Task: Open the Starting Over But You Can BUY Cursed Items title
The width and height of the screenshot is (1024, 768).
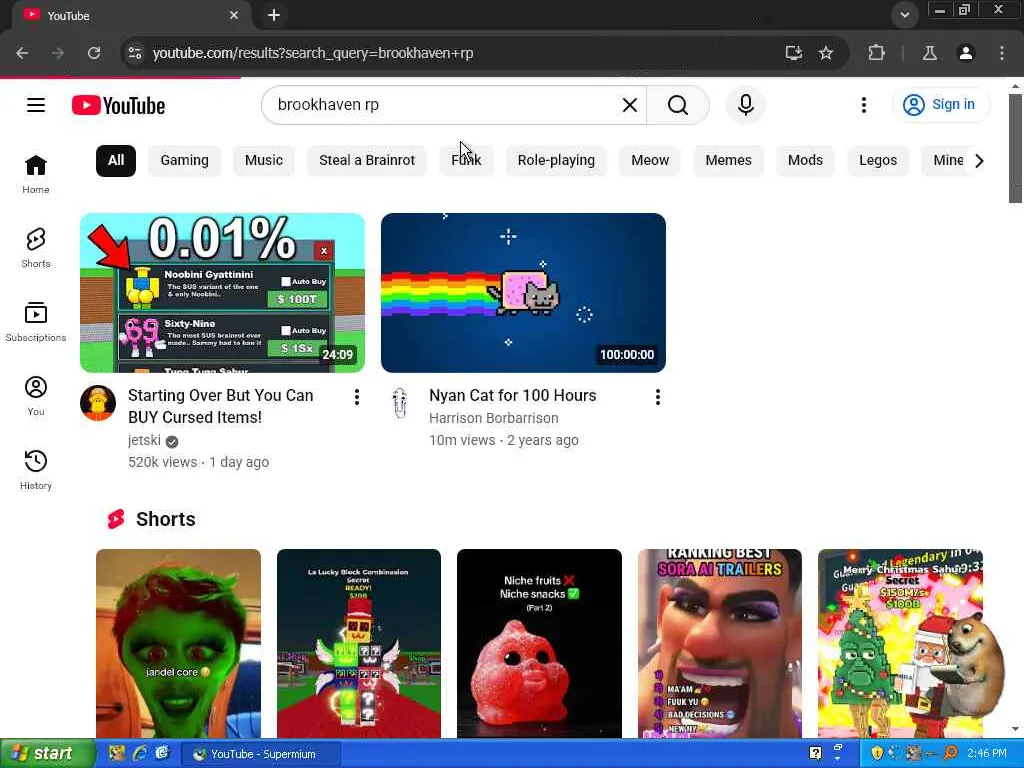Action: [x=221, y=406]
